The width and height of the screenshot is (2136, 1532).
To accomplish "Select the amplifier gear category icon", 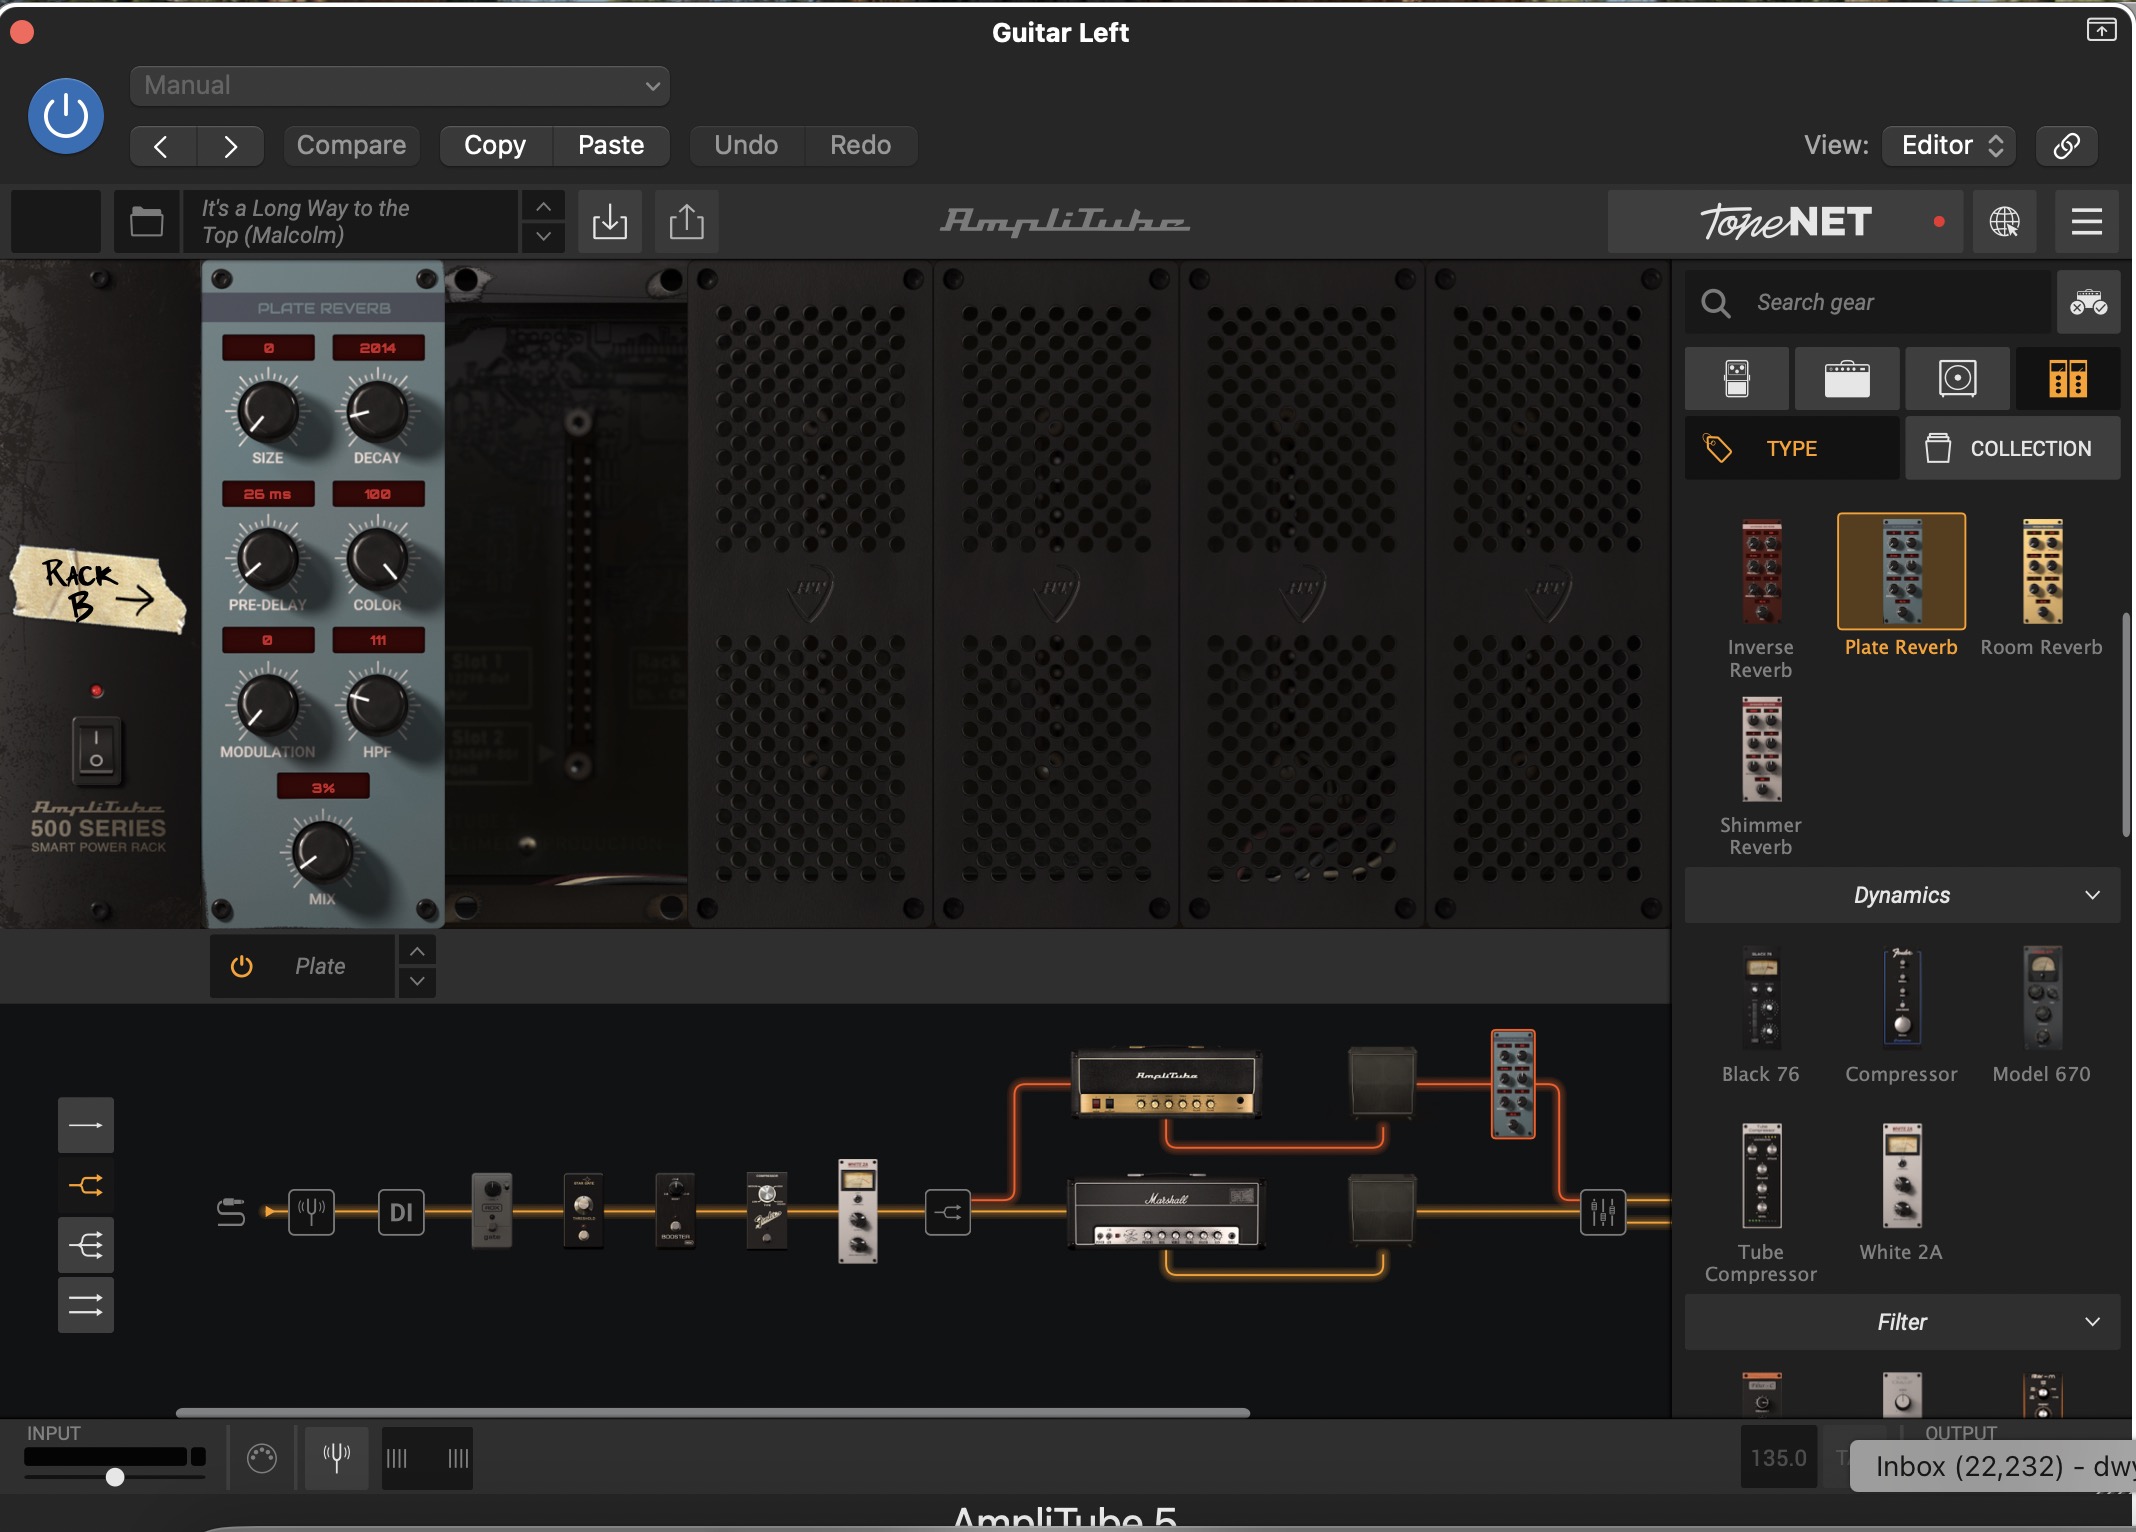I will pos(1846,379).
